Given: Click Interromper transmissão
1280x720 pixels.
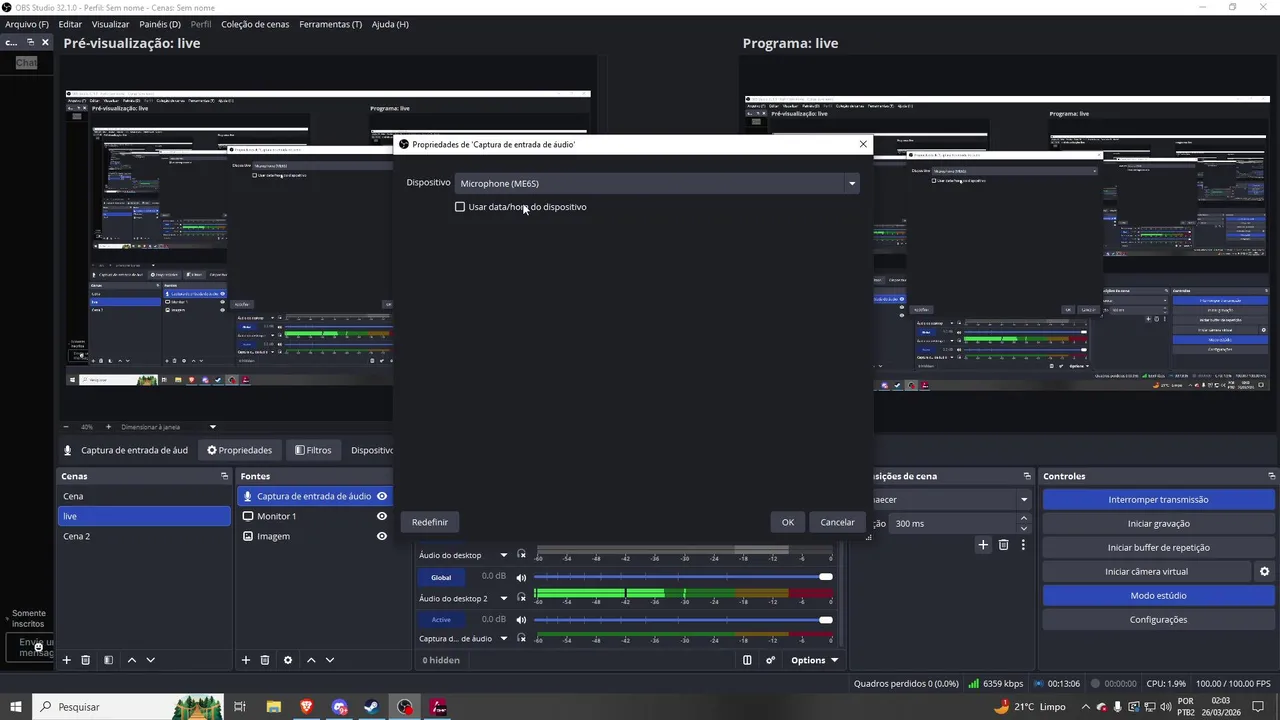Looking at the screenshot, I should pos(1158,499).
